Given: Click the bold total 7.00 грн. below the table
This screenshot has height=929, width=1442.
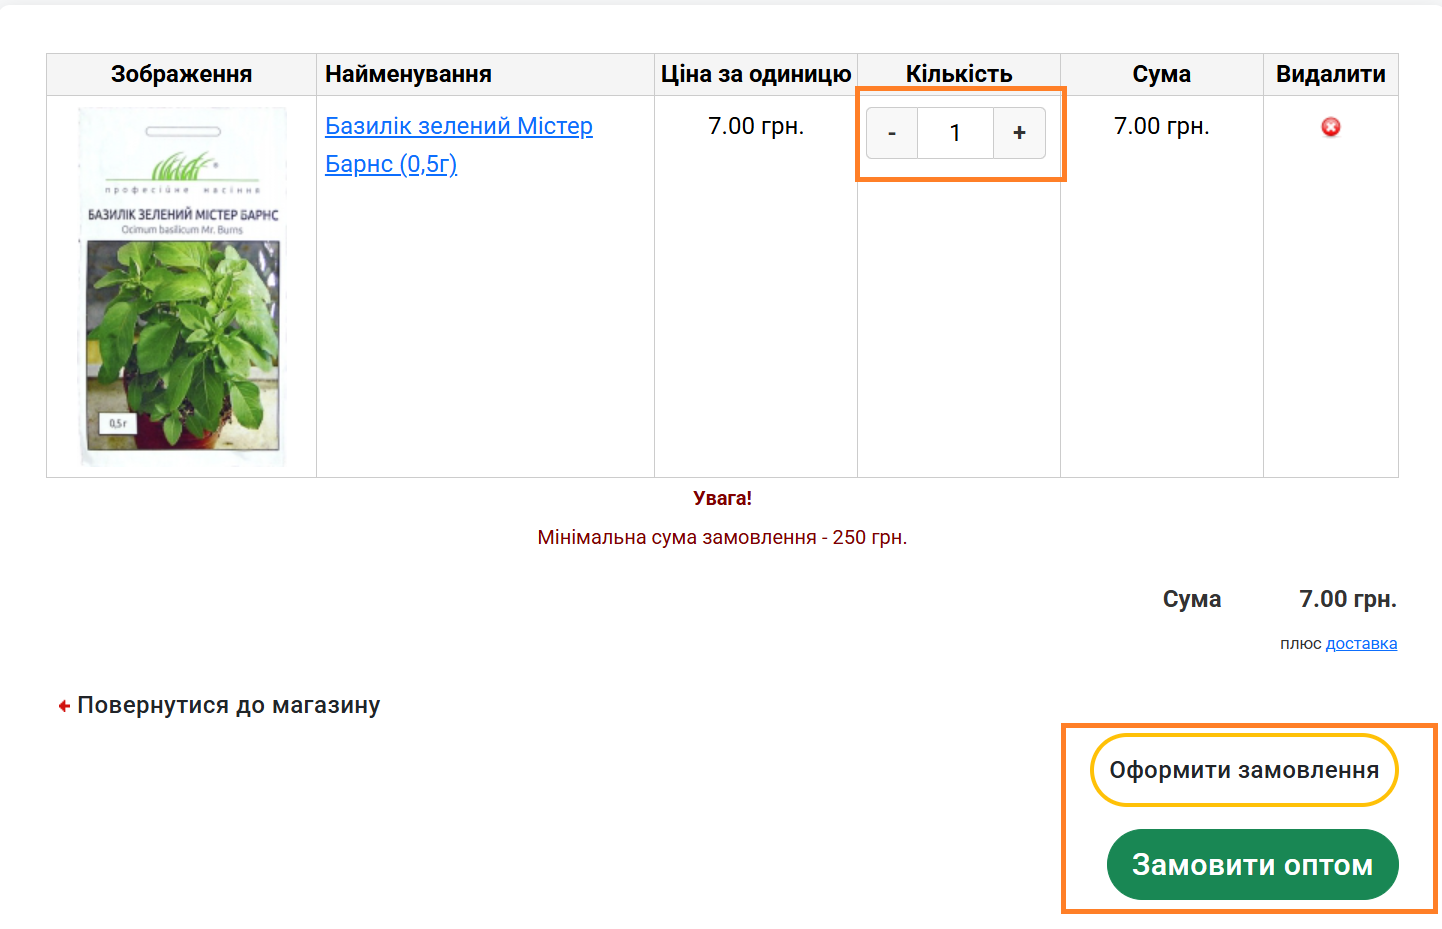Looking at the screenshot, I should (1347, 599).
